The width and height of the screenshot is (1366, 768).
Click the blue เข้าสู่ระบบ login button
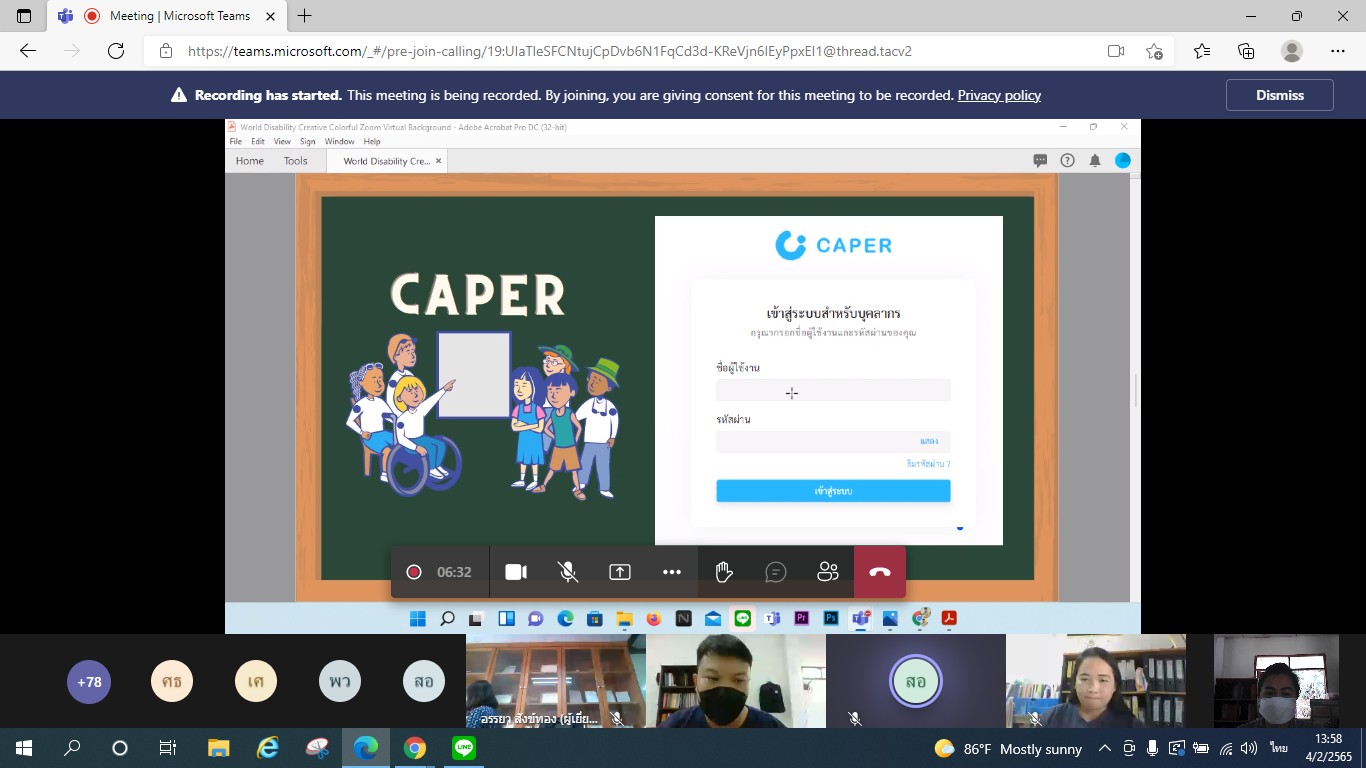[833, 491]
